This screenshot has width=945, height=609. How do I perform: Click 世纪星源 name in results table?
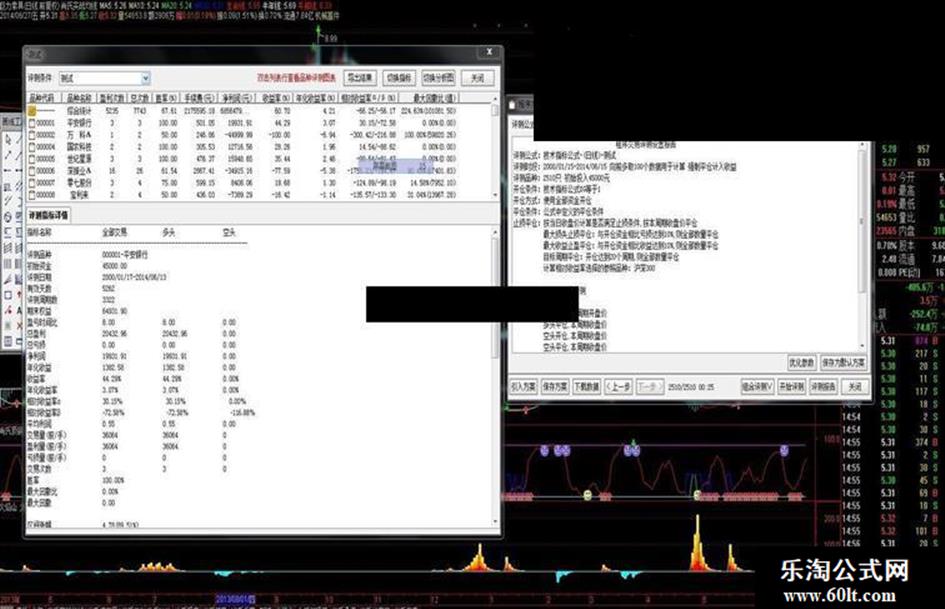point(79,159)
